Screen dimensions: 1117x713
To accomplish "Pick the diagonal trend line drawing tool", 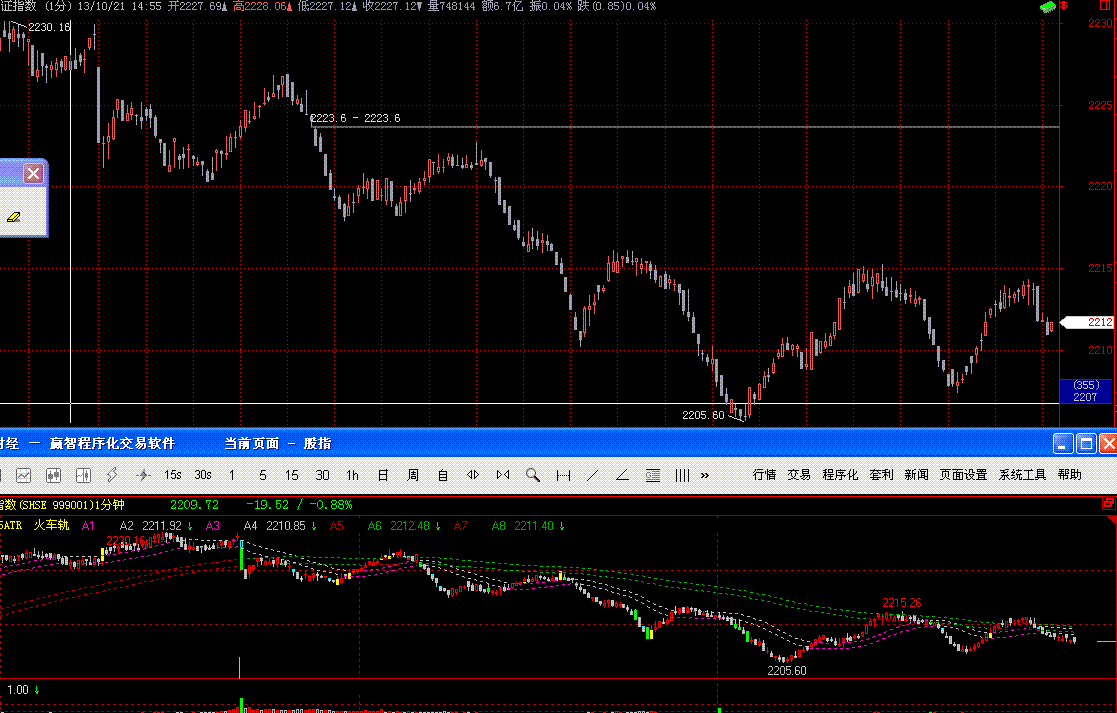I will point(592,475).
